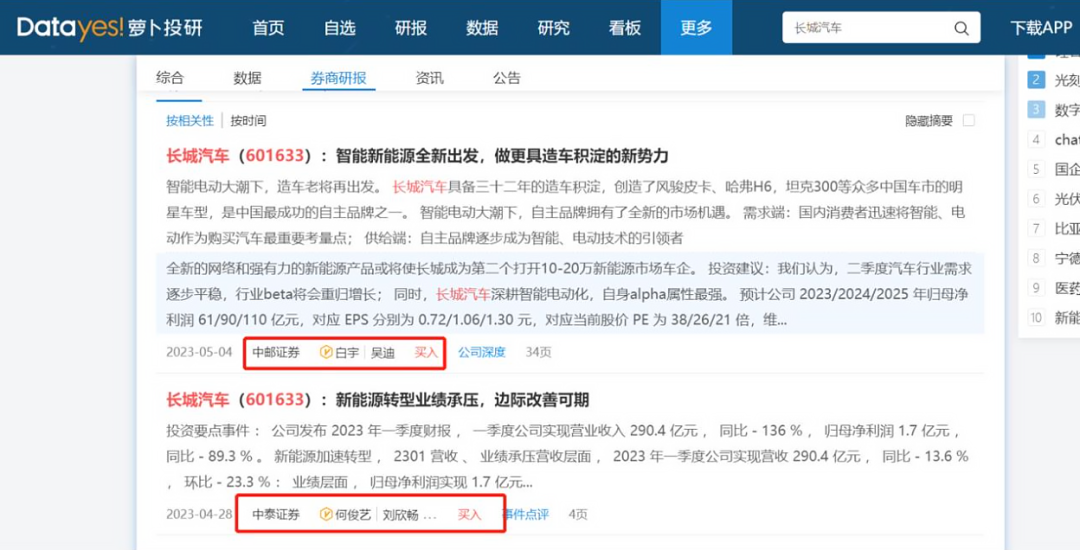Image resolution: width=1080 pixels, height=550 pixels.
Task: Click analyst badge icon next to 白宇
Action: point(326,353)
